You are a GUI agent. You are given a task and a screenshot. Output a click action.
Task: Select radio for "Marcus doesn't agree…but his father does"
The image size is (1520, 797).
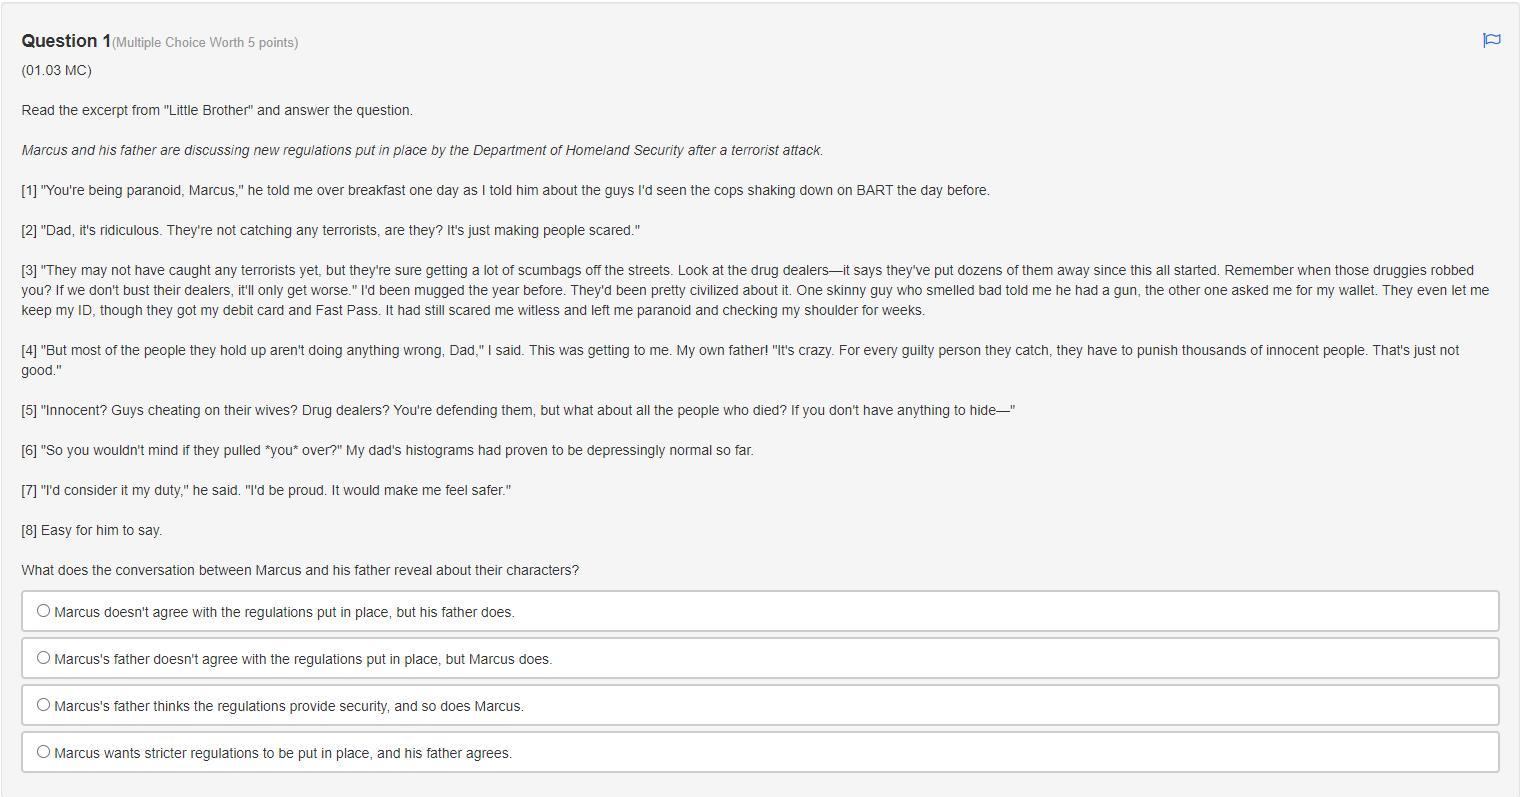43,611
